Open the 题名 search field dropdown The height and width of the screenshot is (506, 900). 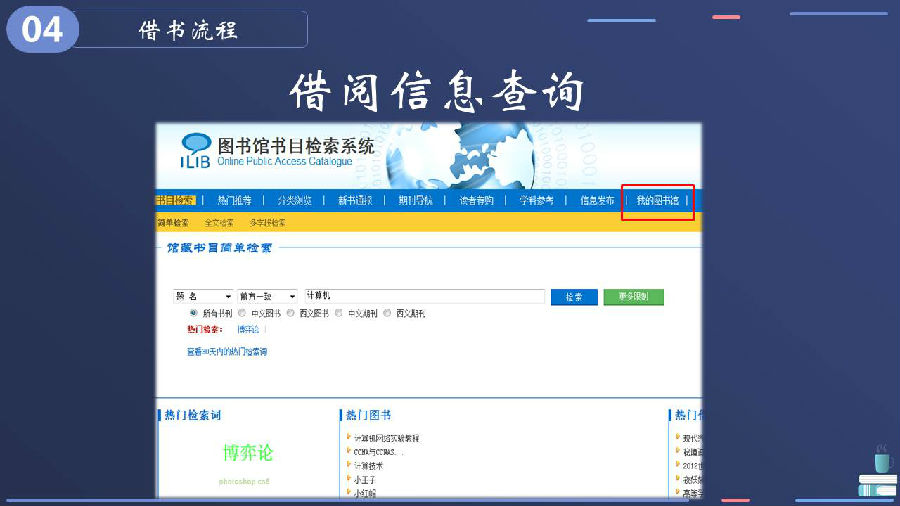(203, 297)
